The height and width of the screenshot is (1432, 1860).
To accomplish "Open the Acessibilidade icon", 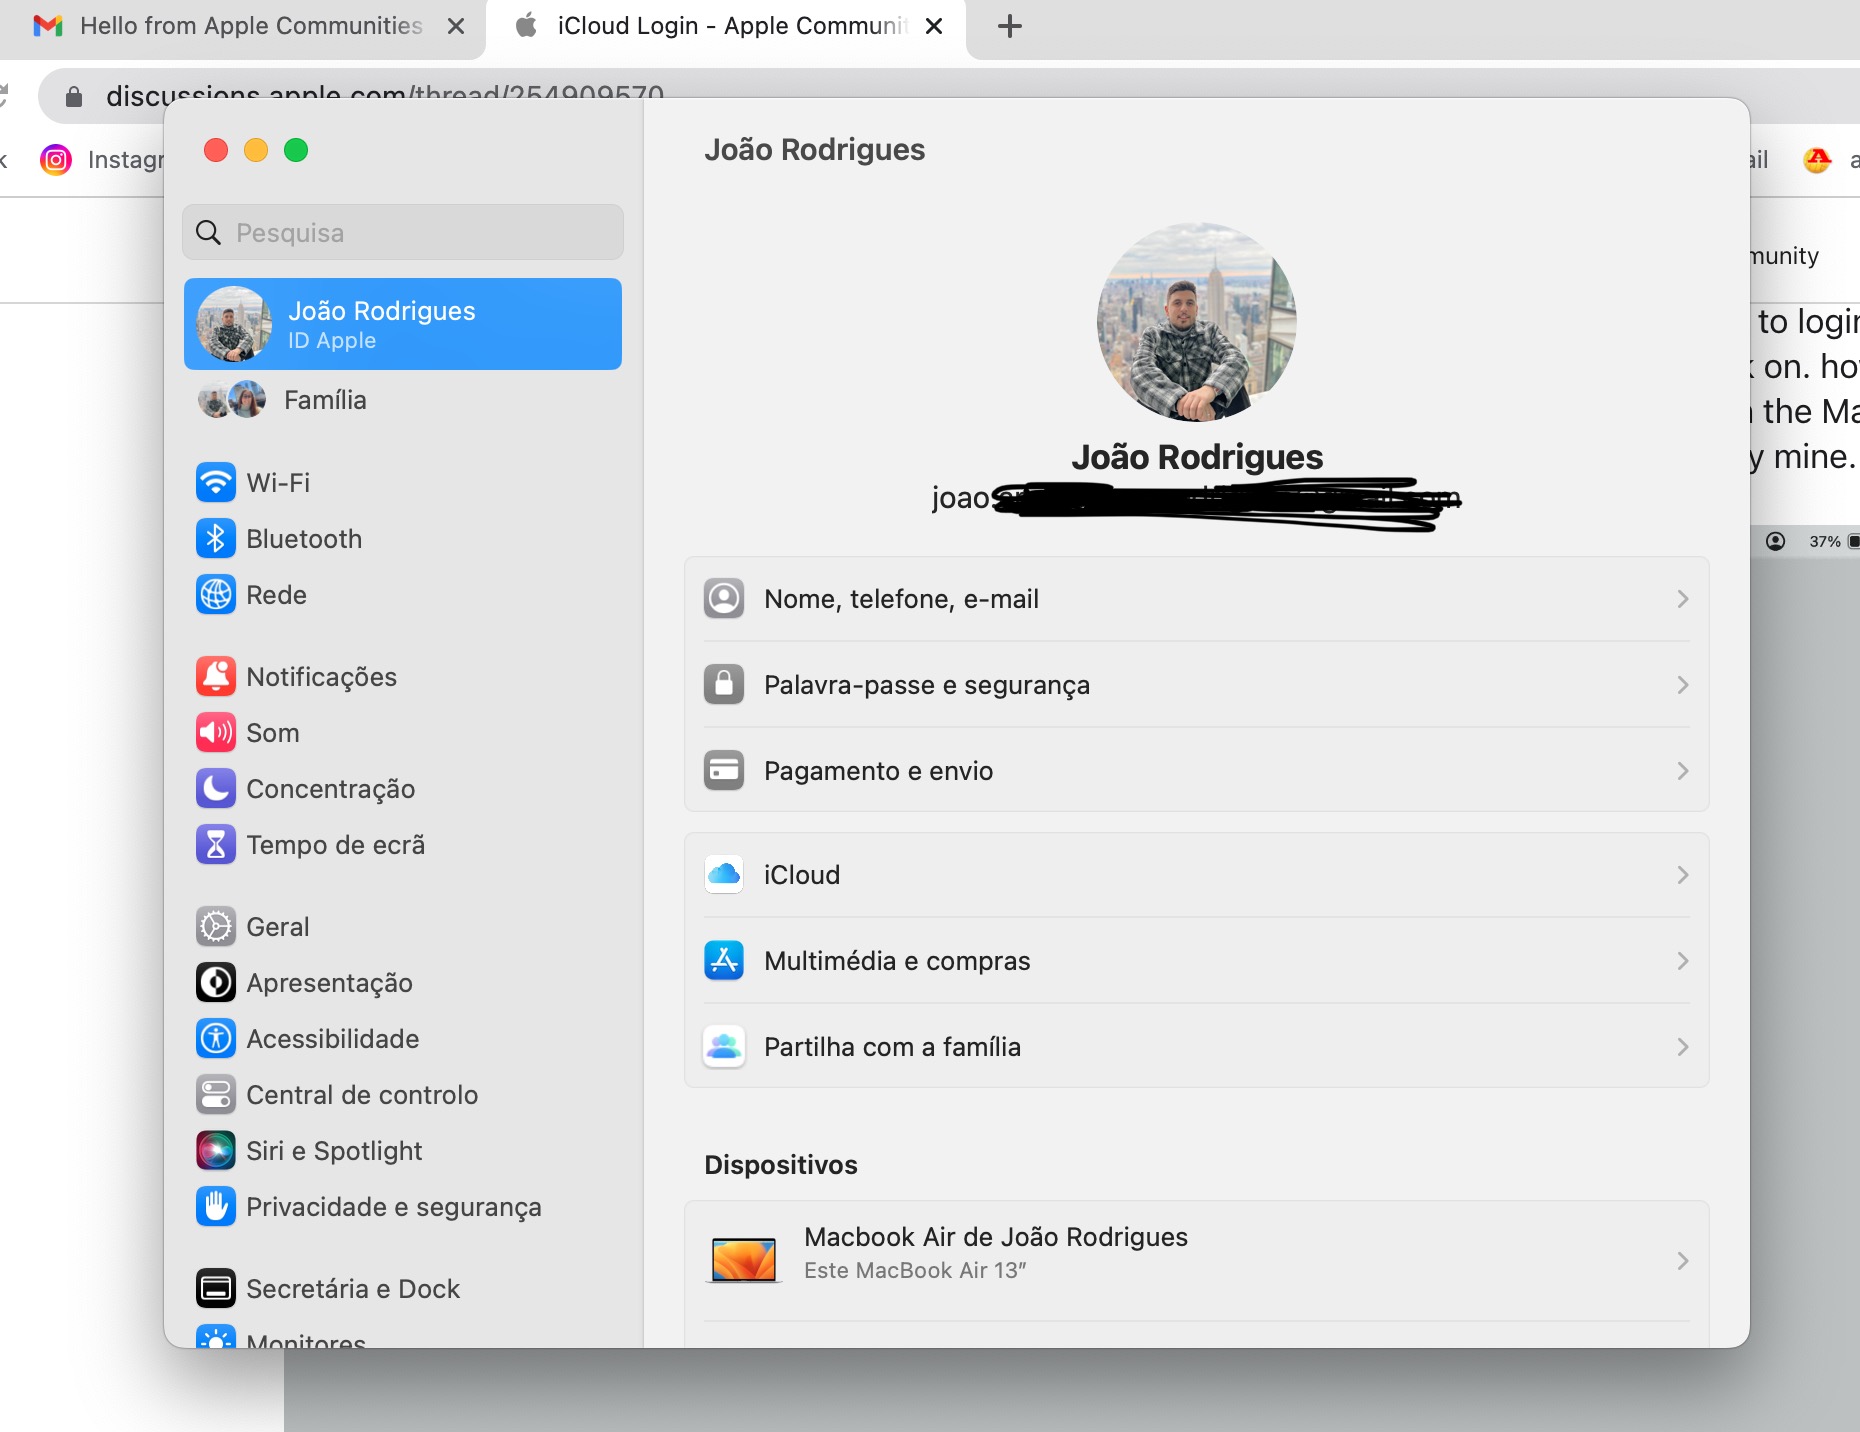I will (x=216, y=1039).
